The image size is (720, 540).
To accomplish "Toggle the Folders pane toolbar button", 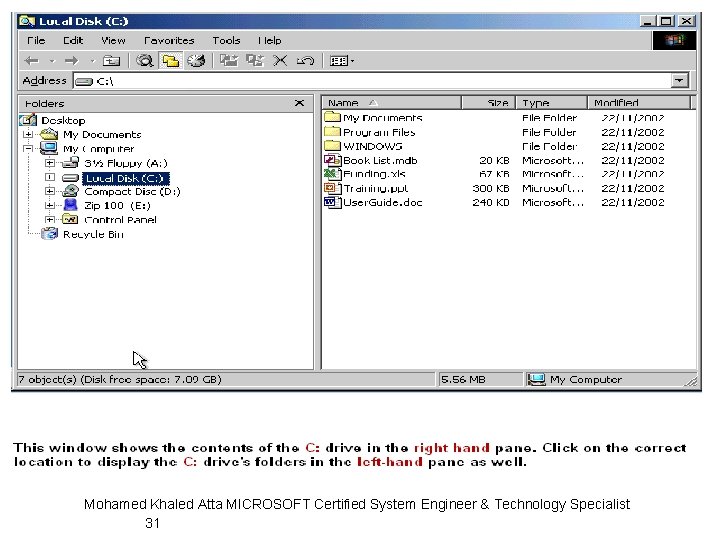I will click(x=170, y=61).
